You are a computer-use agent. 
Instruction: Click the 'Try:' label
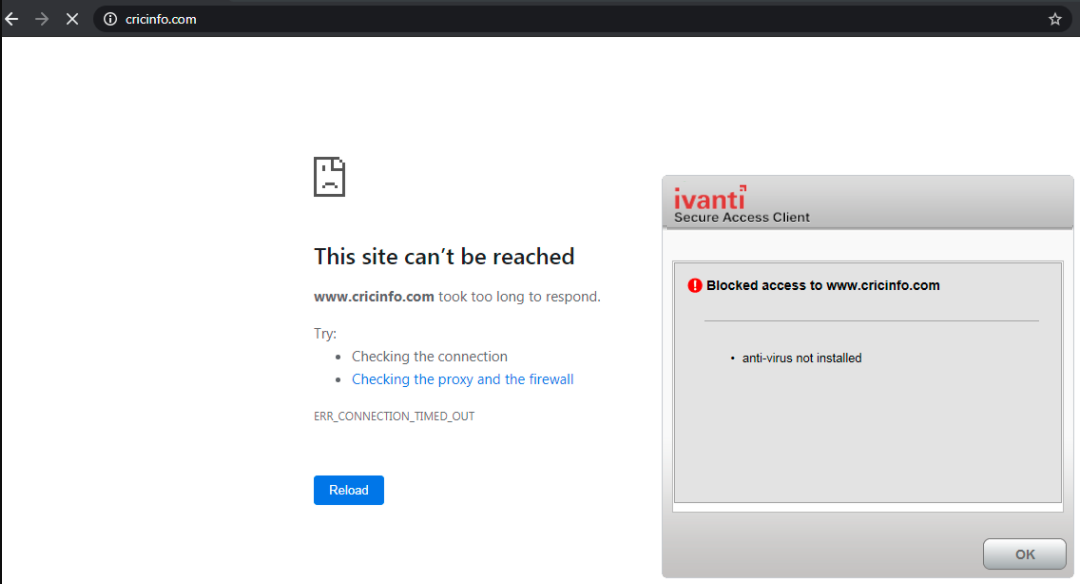(325, 334)
